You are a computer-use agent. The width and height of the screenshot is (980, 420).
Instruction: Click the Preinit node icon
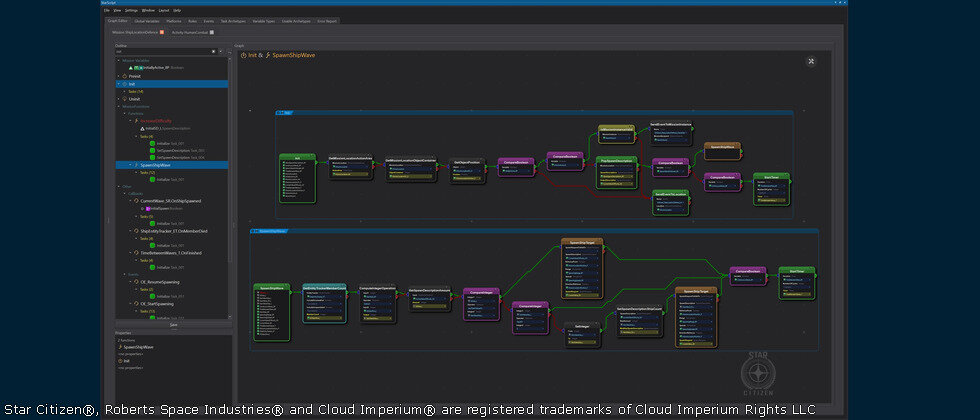click(124, 76)
